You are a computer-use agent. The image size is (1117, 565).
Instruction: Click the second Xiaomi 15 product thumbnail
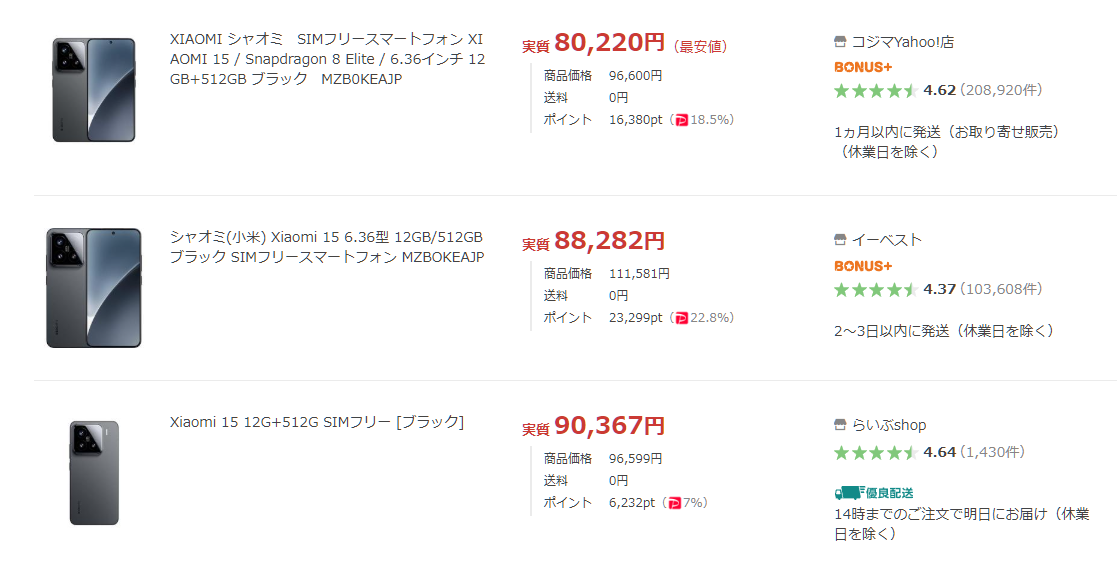point(94,288)
